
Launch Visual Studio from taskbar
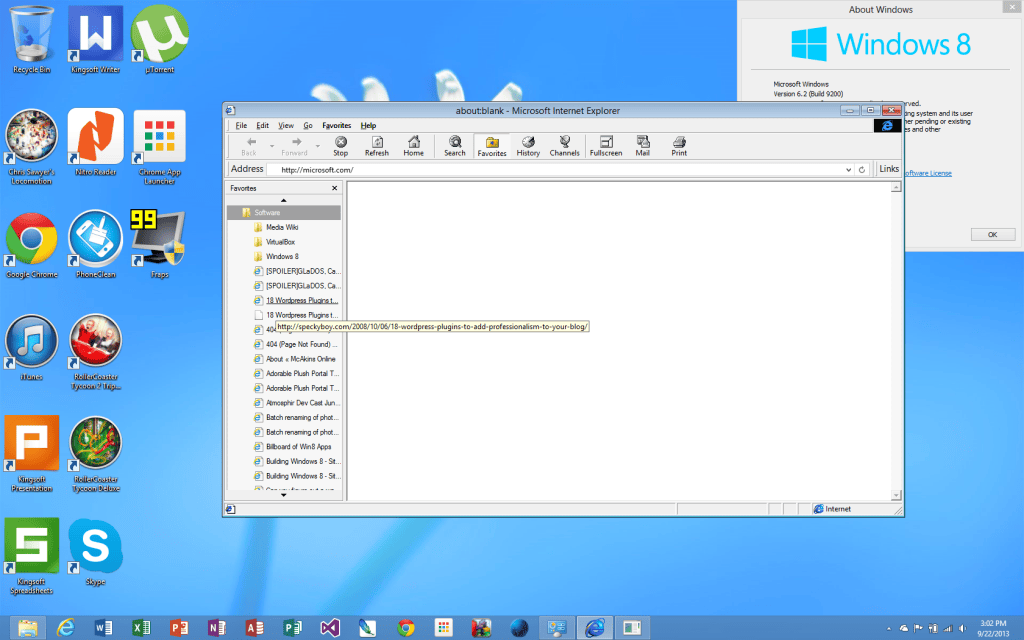[x=330, y=628]
